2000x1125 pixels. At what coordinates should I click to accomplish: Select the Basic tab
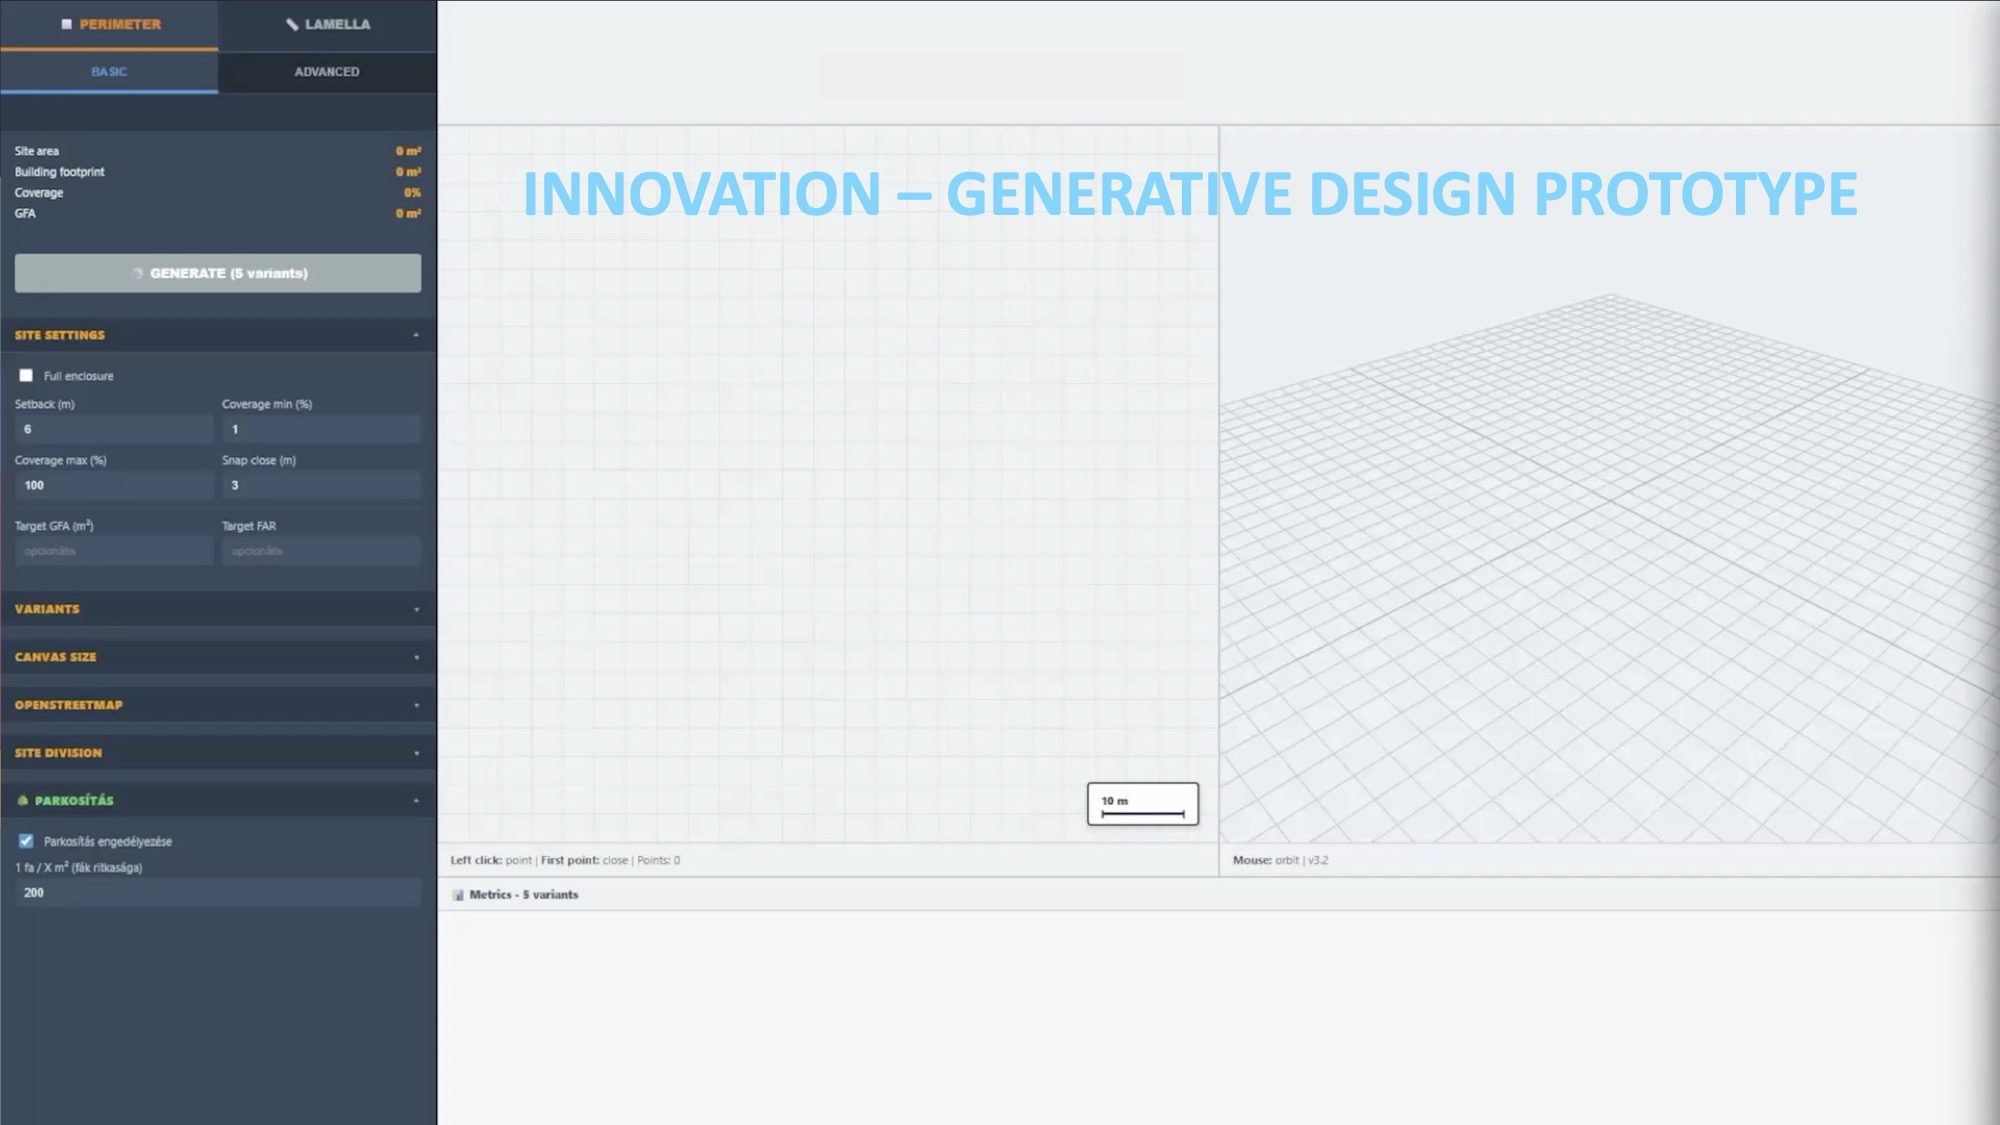[x=109, y=72]
